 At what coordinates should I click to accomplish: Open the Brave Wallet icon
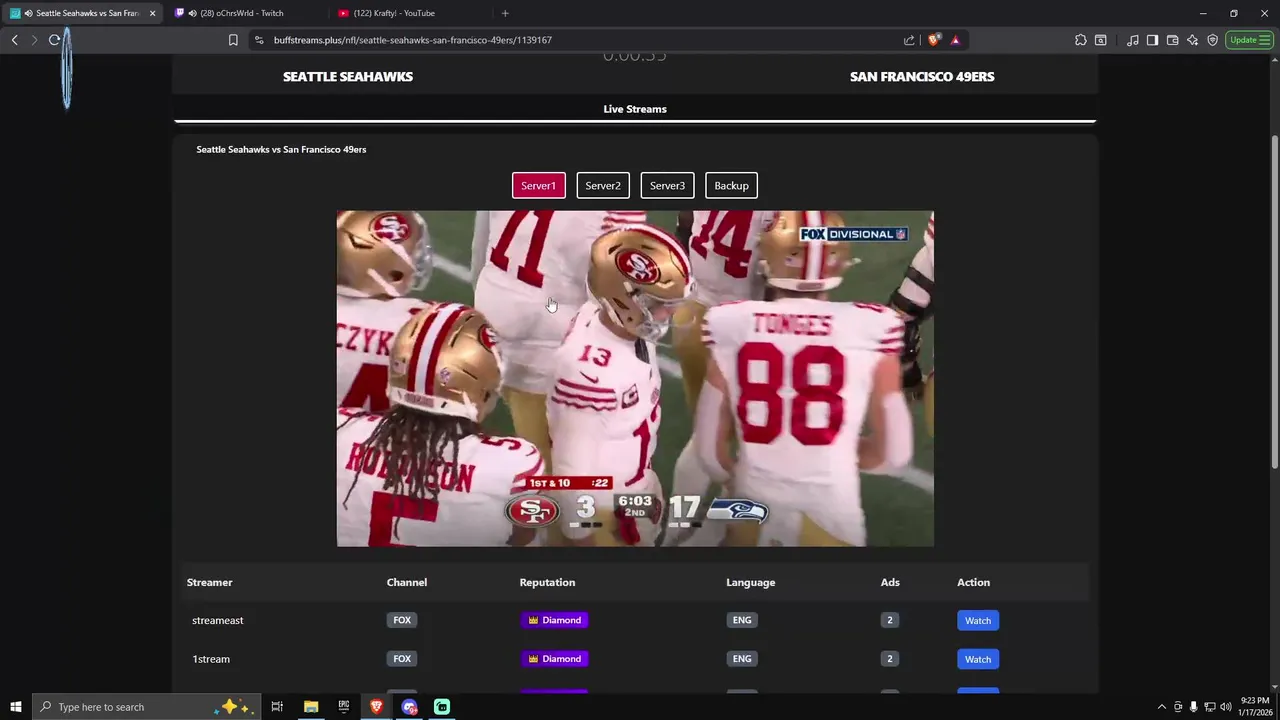click(1172, 40)
